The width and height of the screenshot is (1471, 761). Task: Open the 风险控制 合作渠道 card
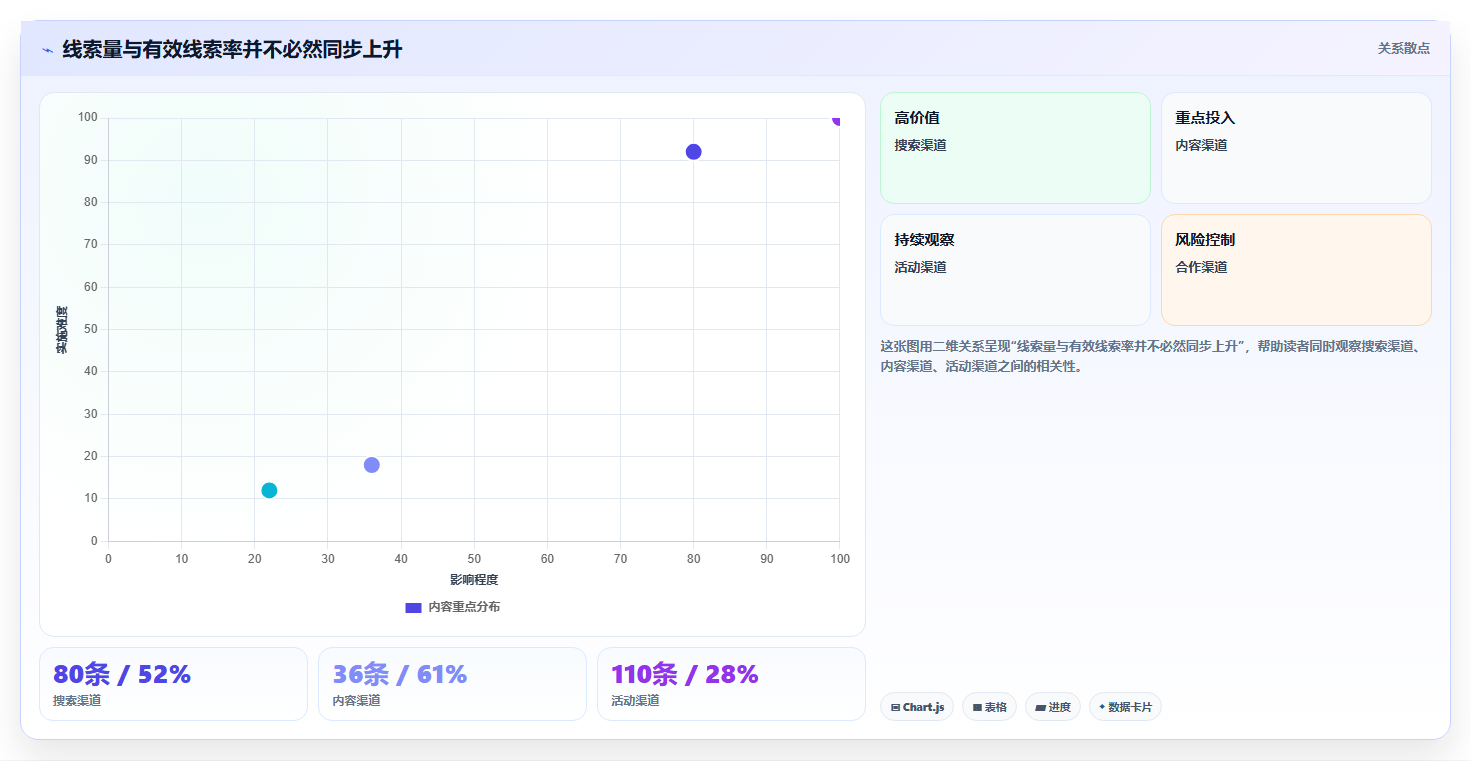click(x=1296, y=270)
